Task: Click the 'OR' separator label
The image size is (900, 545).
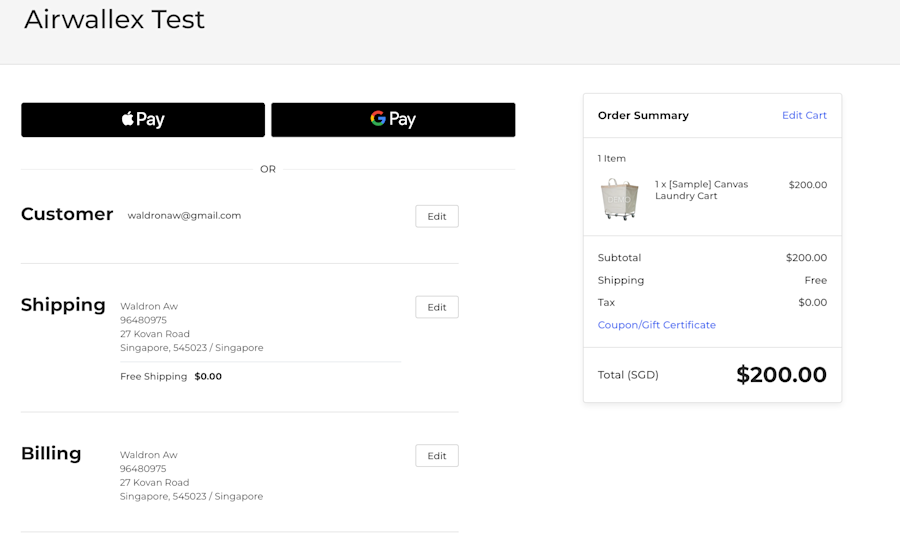Action: tap(268, 169)
